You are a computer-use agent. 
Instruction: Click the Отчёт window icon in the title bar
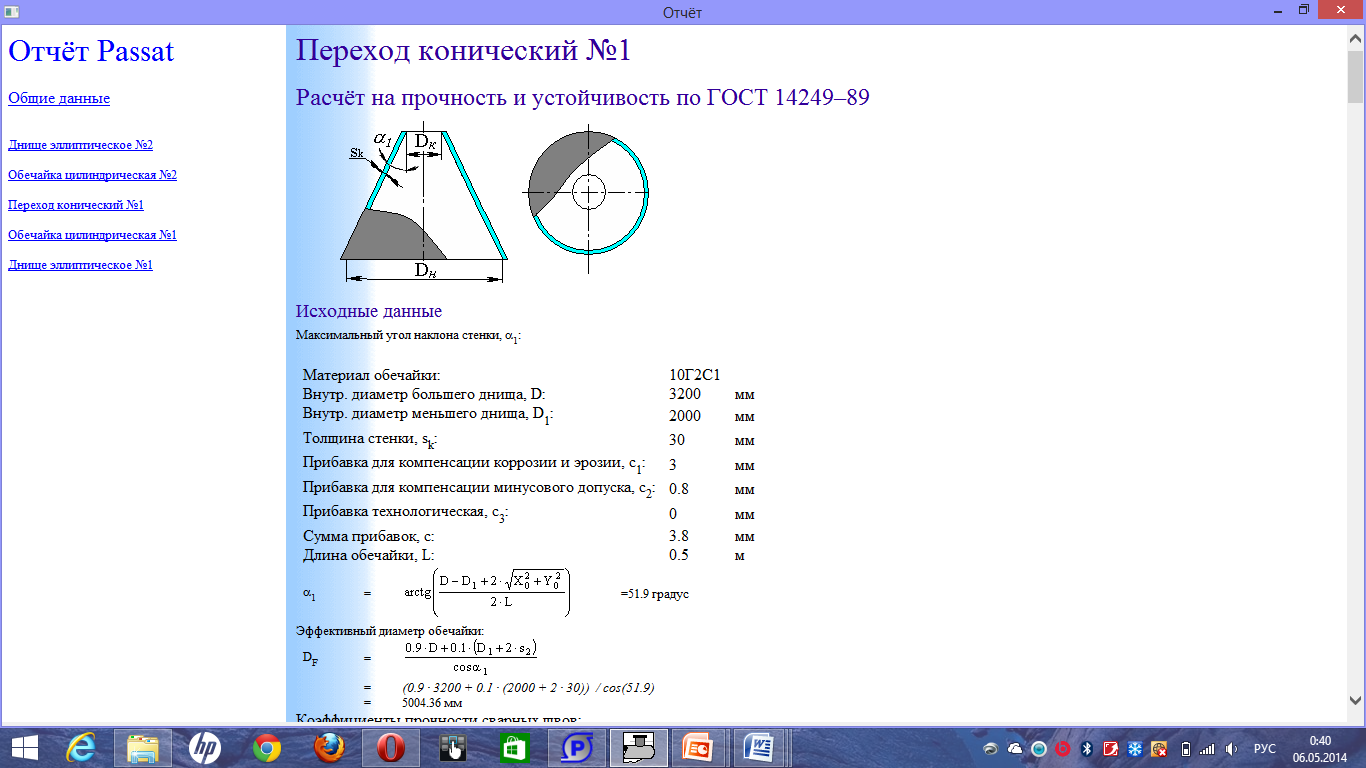click(10, 12)
